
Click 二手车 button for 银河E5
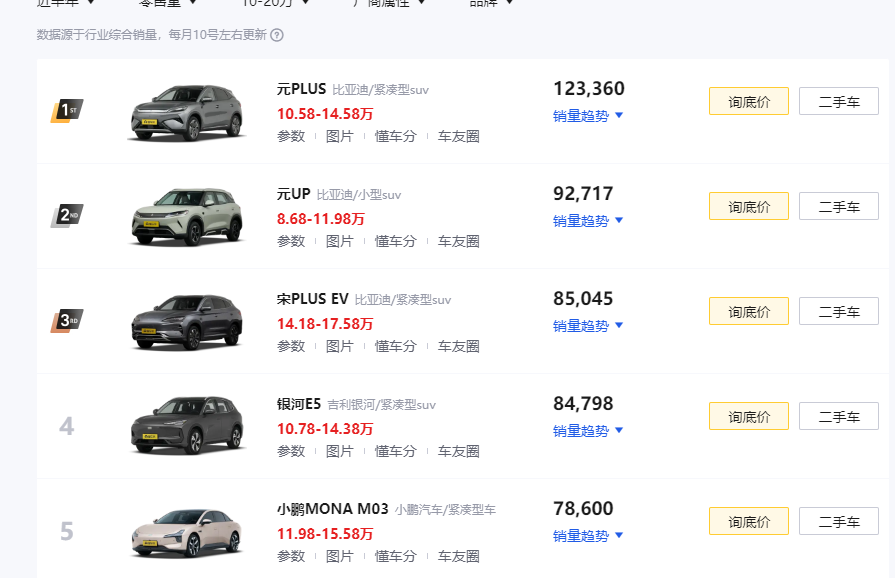838,417
